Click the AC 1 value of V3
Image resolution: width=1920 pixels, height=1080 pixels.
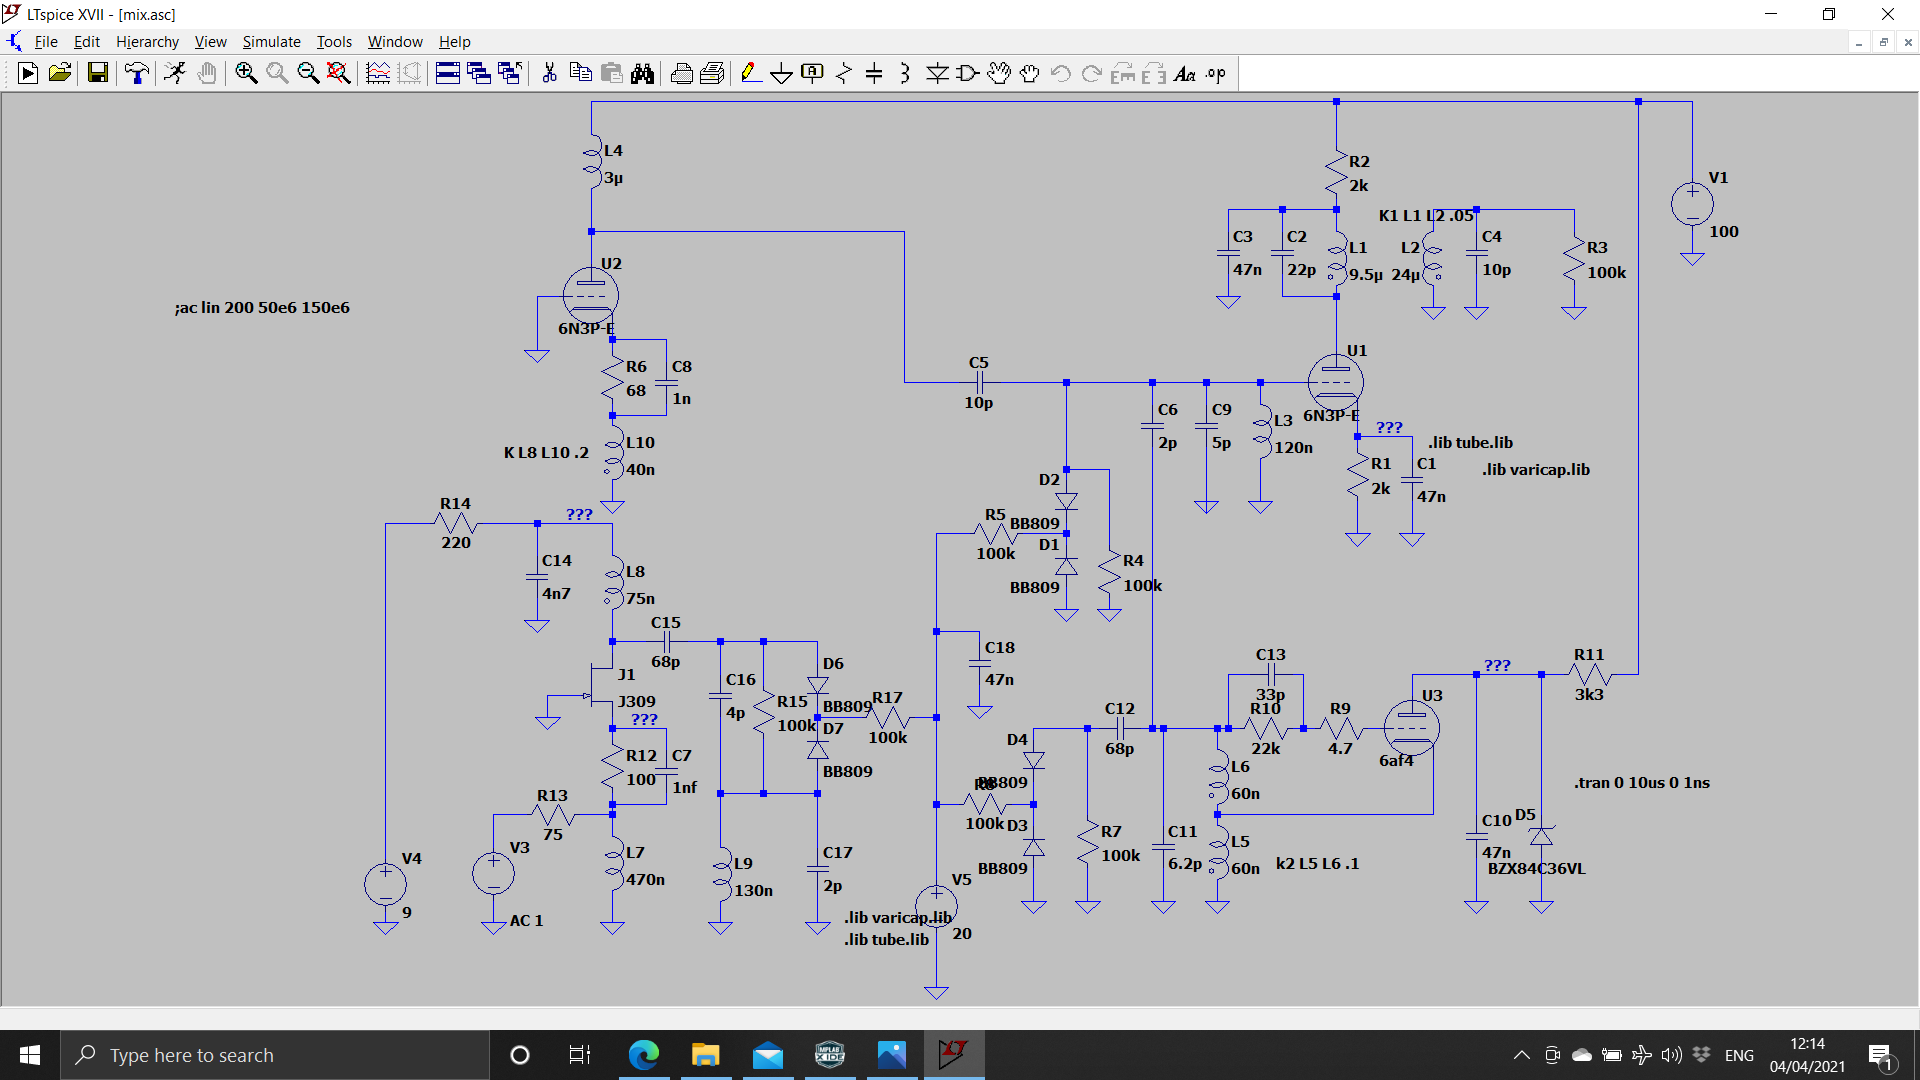pyautogui.click(x=526, y=920)
